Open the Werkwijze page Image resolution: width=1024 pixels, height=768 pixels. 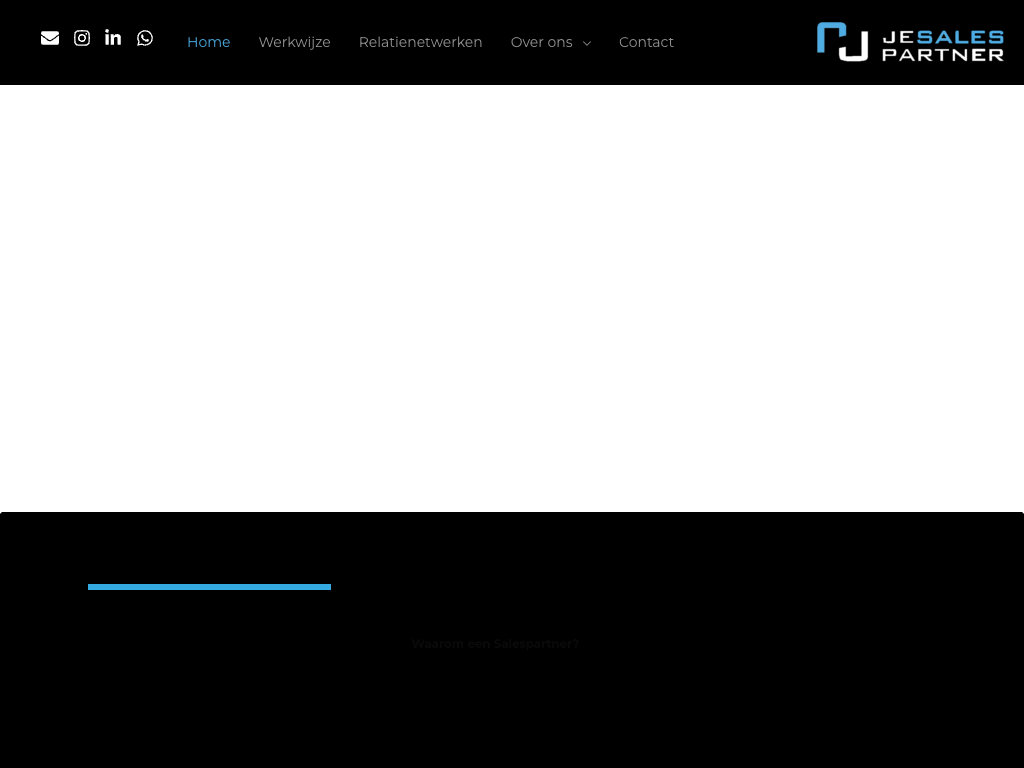[x=294, y=42]
